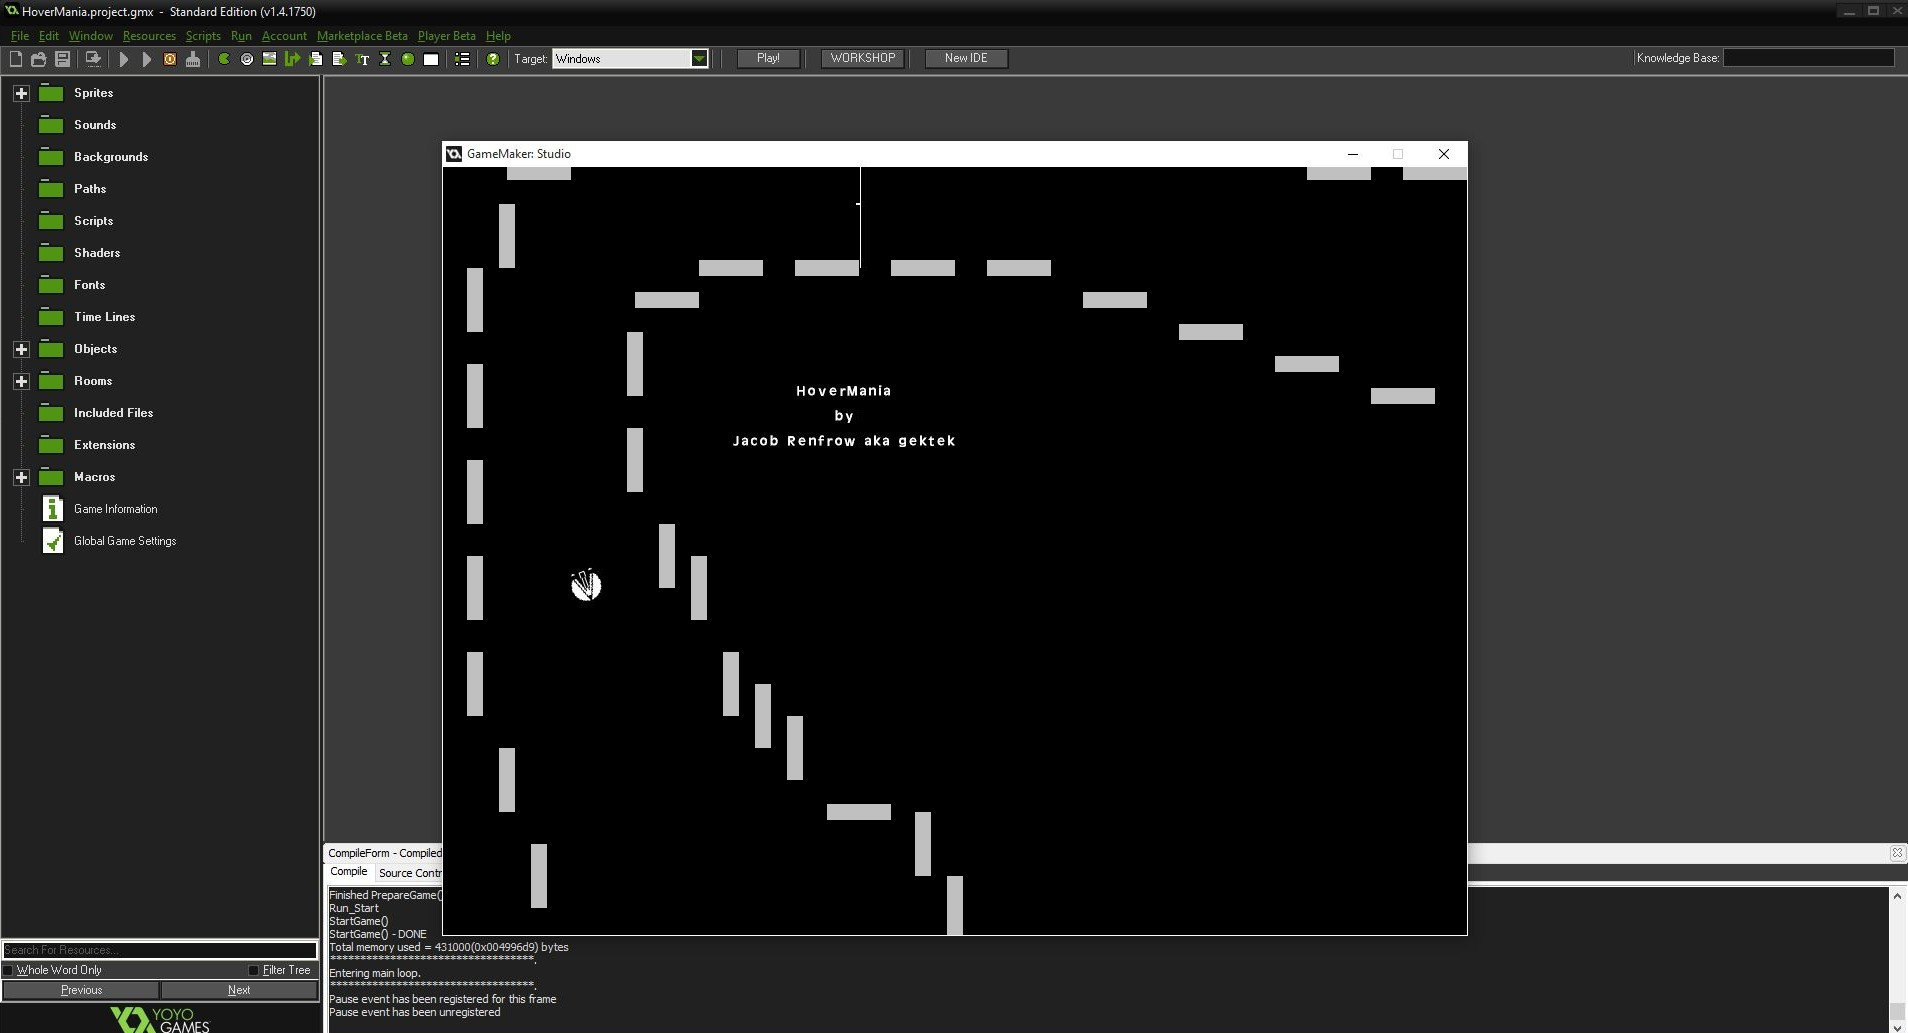The image size is (1908, 1033).
Task: Click the compile output scrollbar down arrow
Action: (x=1897, y=1026)
